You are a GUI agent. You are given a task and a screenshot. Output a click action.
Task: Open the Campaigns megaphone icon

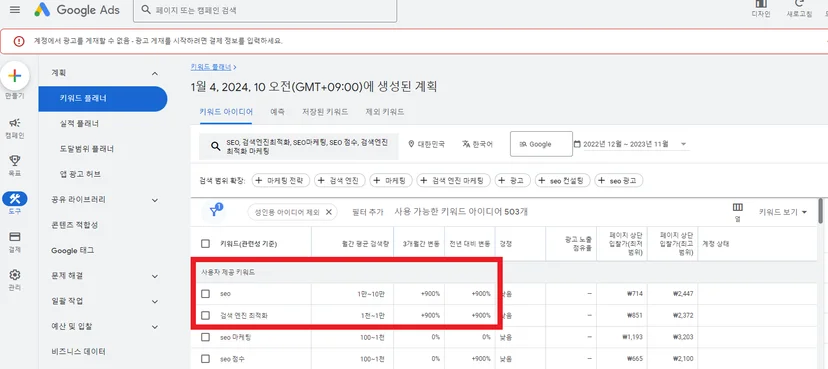(15, 123)
